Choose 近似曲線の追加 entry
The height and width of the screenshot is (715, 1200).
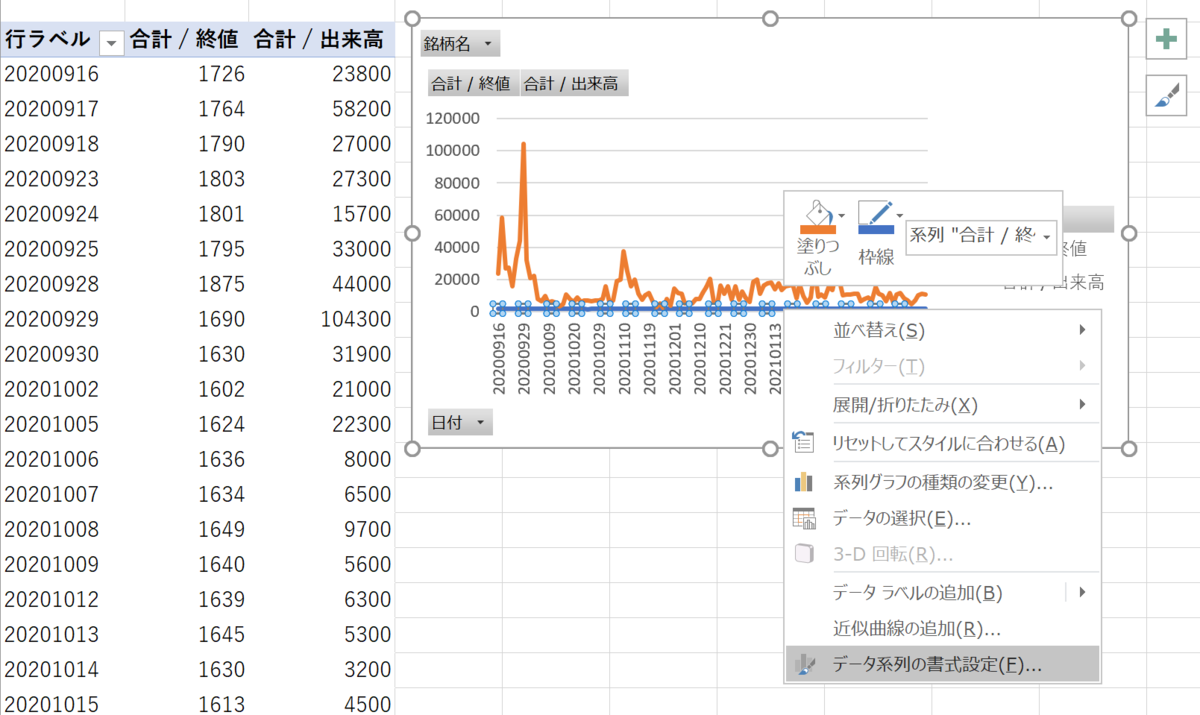(x=942, y=629)
